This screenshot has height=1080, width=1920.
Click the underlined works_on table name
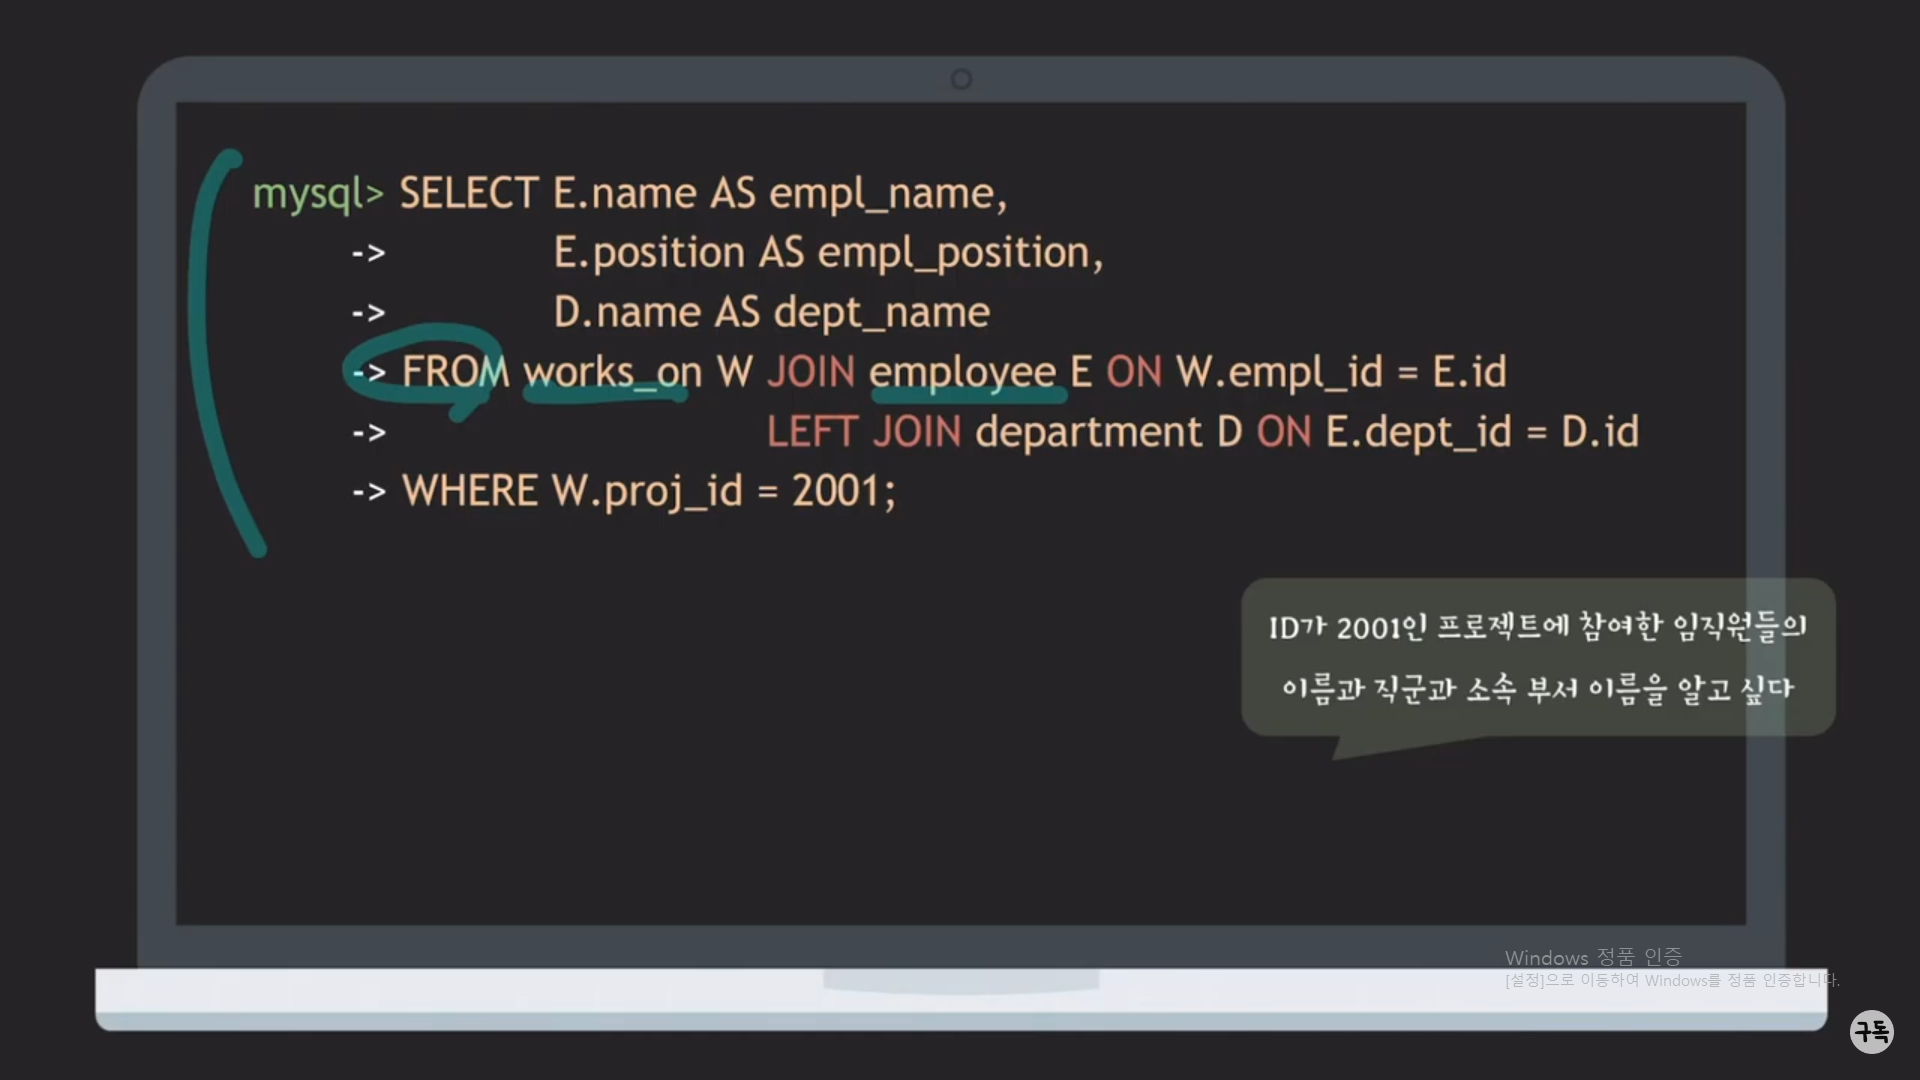click(612, 372)
